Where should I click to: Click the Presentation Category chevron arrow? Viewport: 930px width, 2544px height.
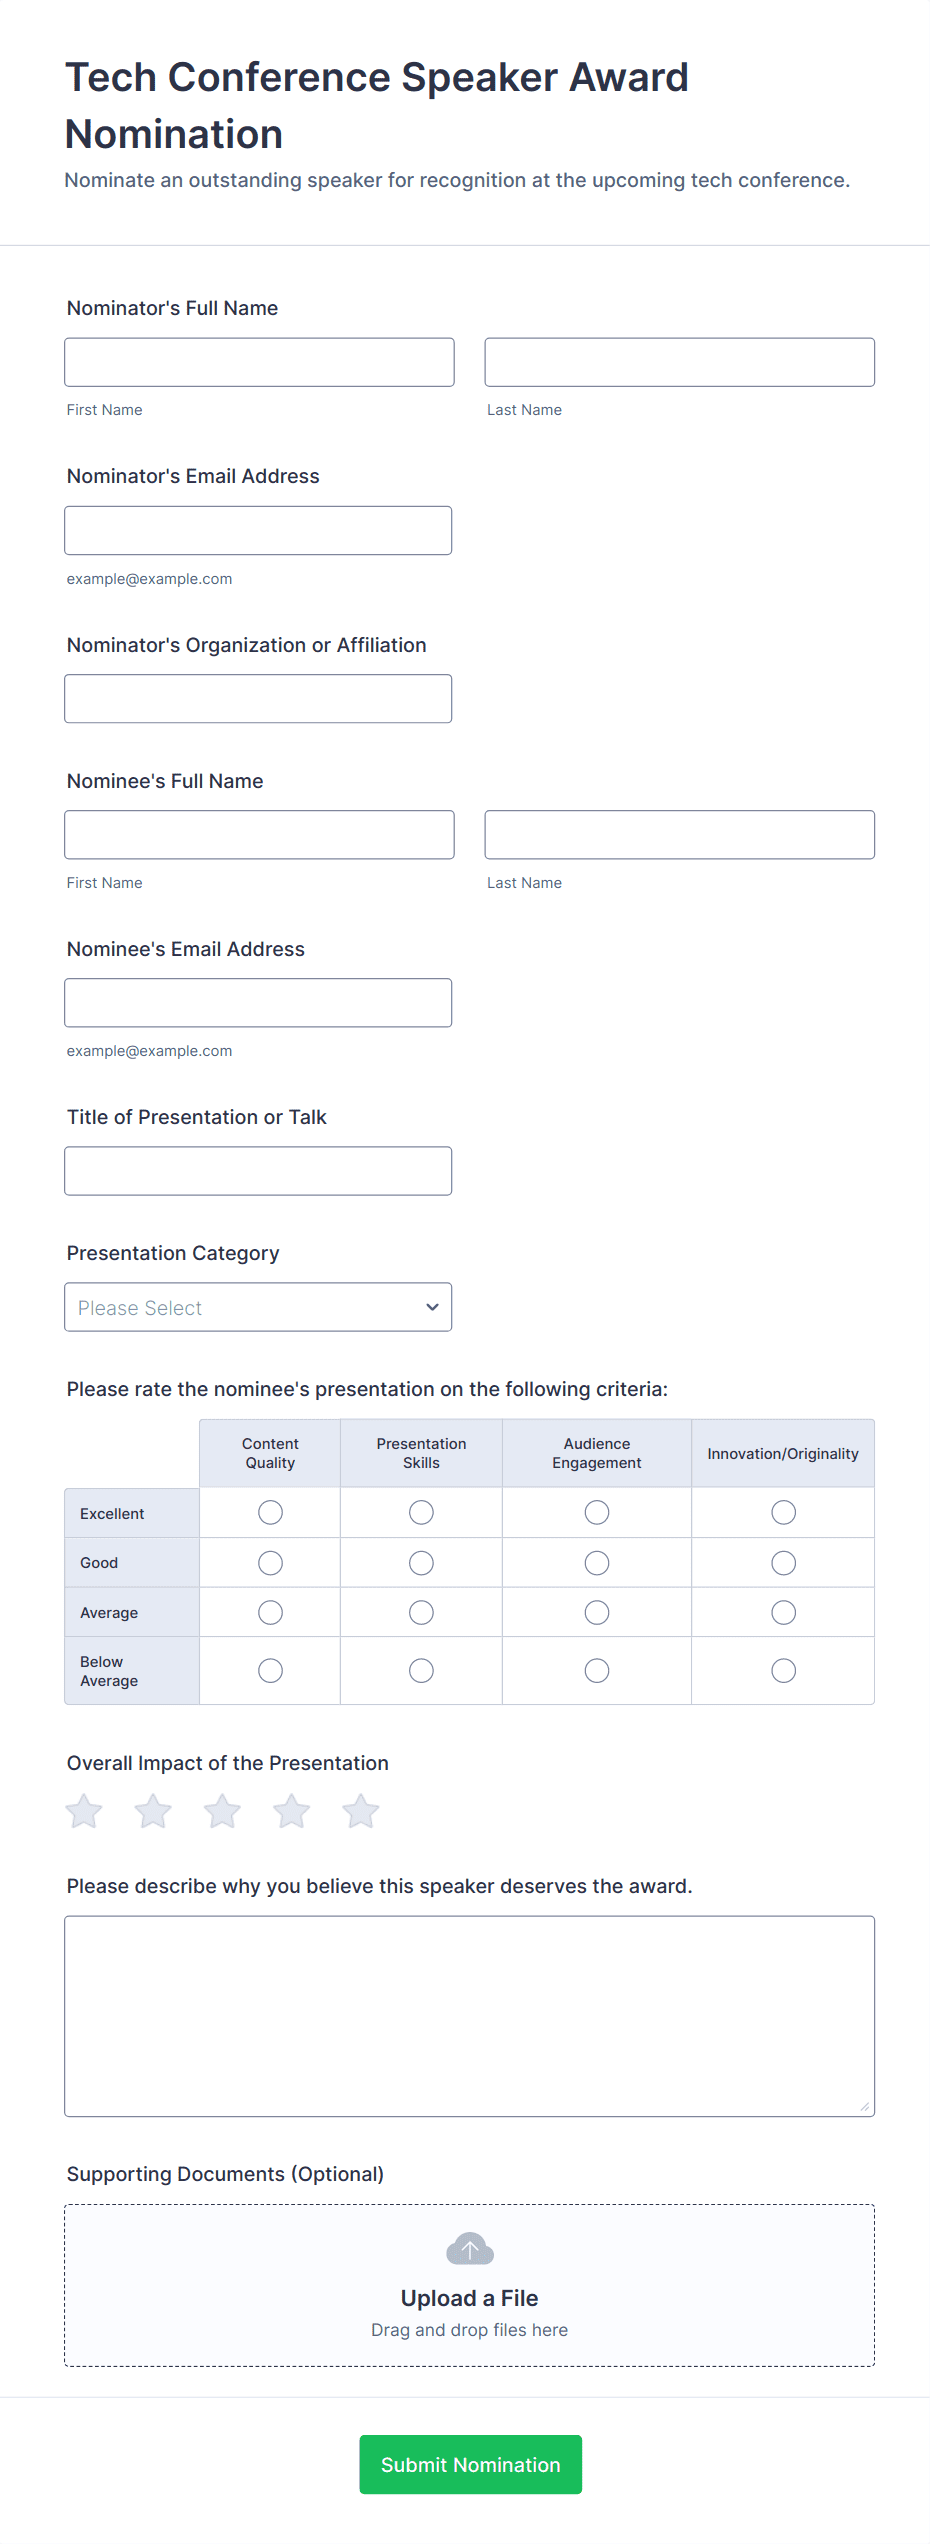[x=432, y=1307]
